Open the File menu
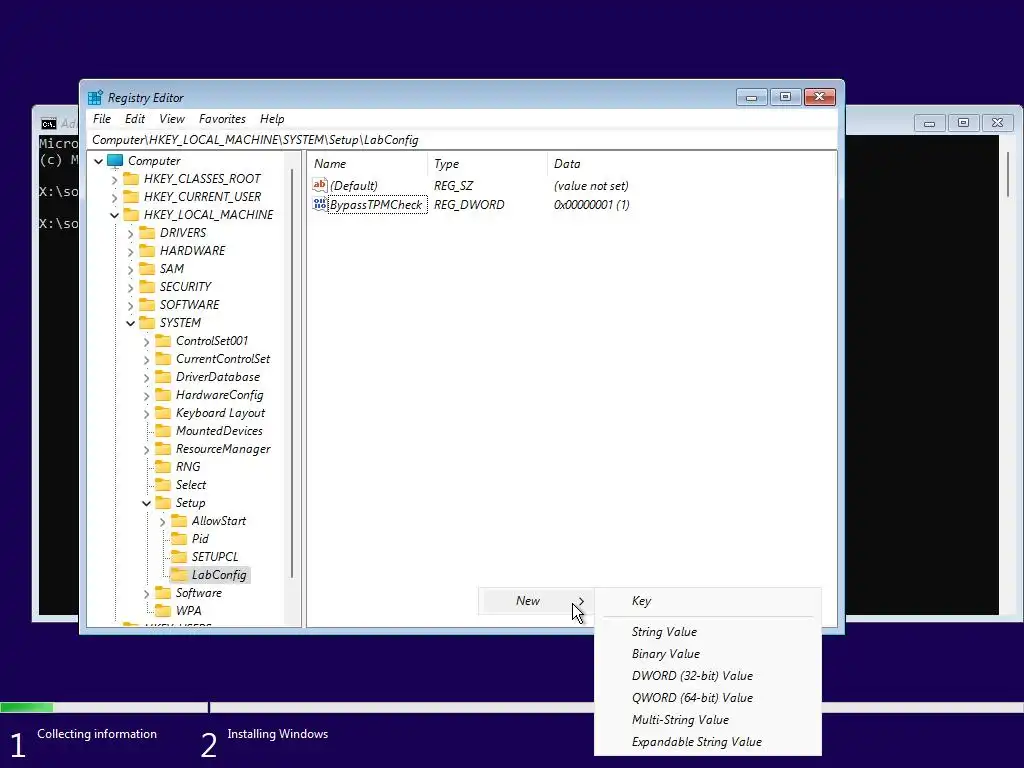The width and height of the screenshot is (1024, 768). pos(102,119)
